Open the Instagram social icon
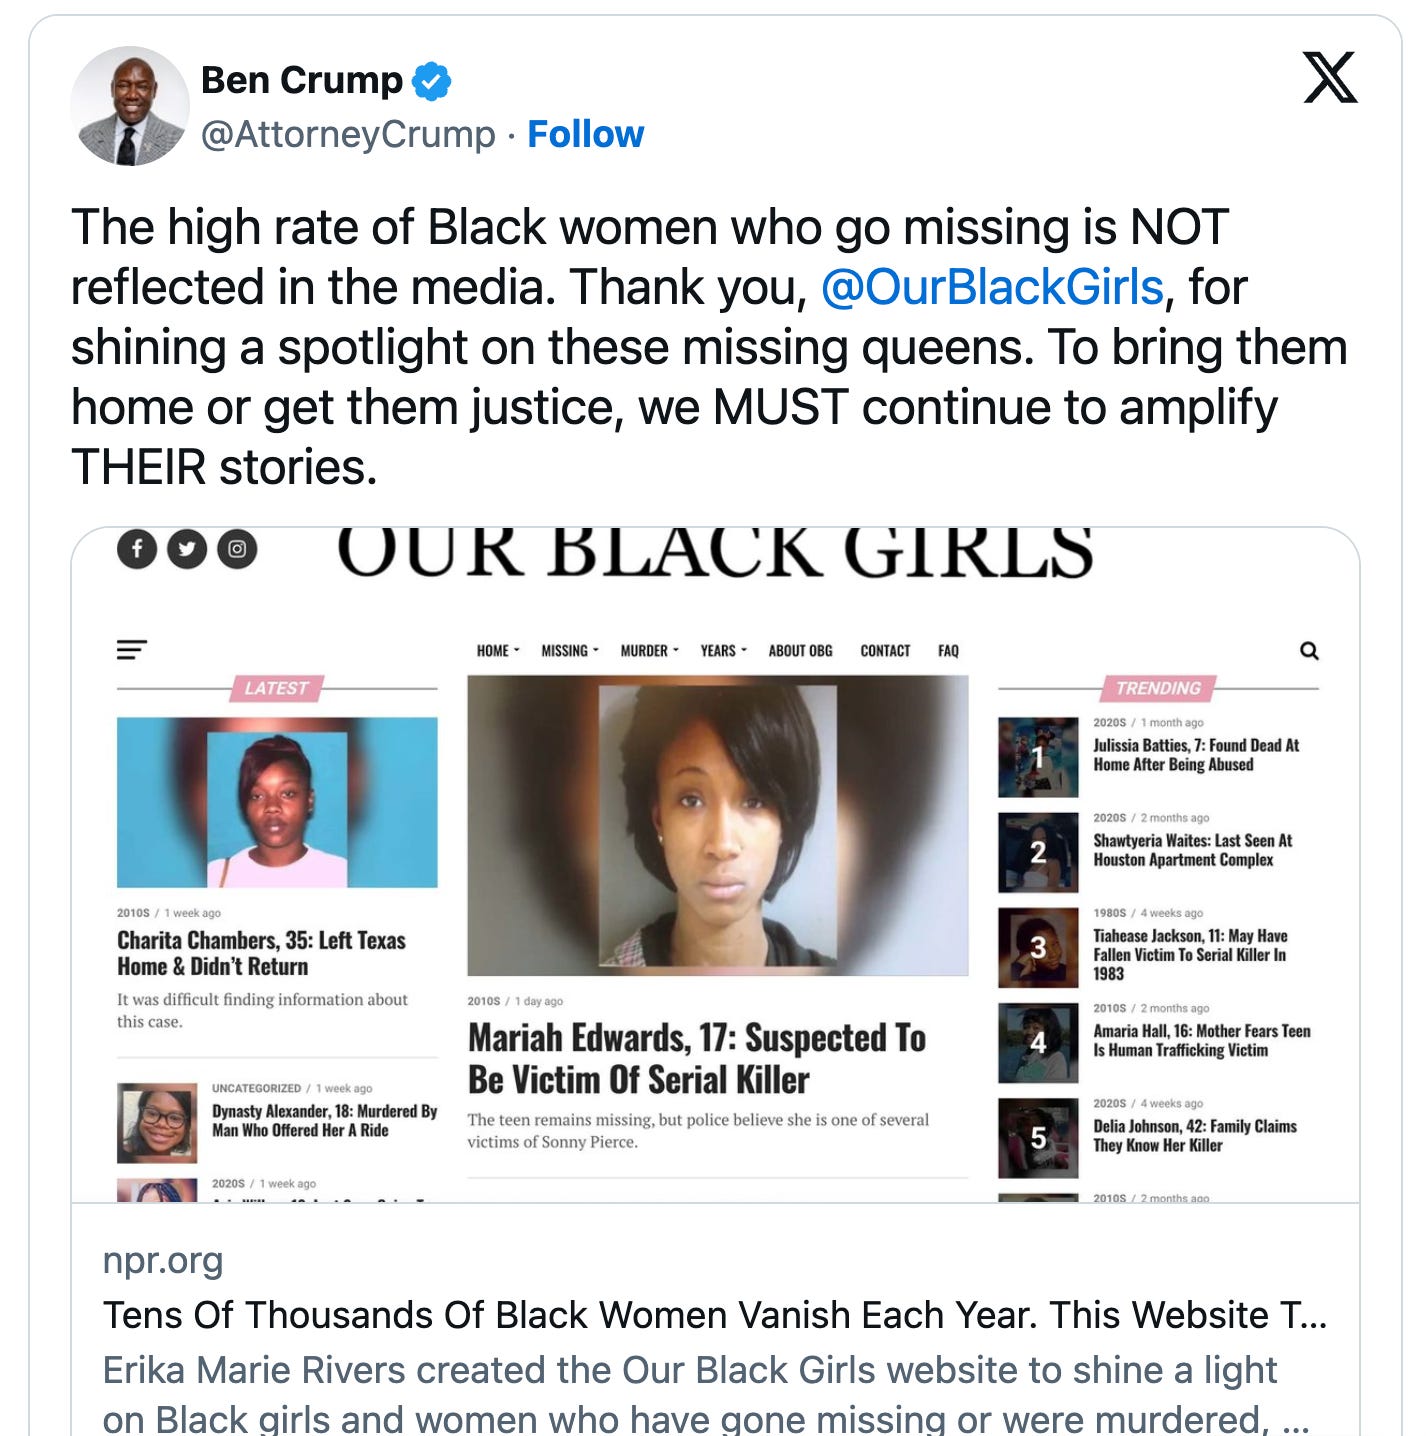Image resolution: width=1426 pixels, height=1436 pixels. pos(237,549)
